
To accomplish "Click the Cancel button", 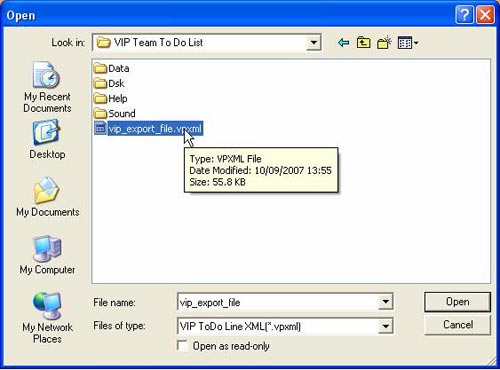I will 457,325.
